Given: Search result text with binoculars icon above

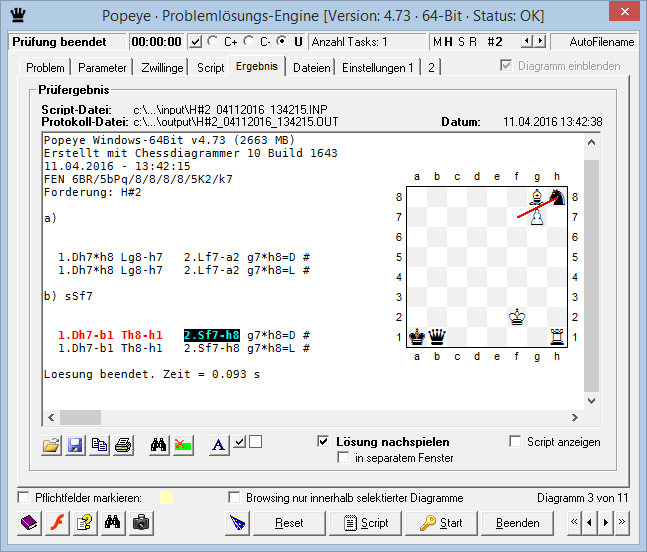Looking at the screenshot, I should (159, 446).
